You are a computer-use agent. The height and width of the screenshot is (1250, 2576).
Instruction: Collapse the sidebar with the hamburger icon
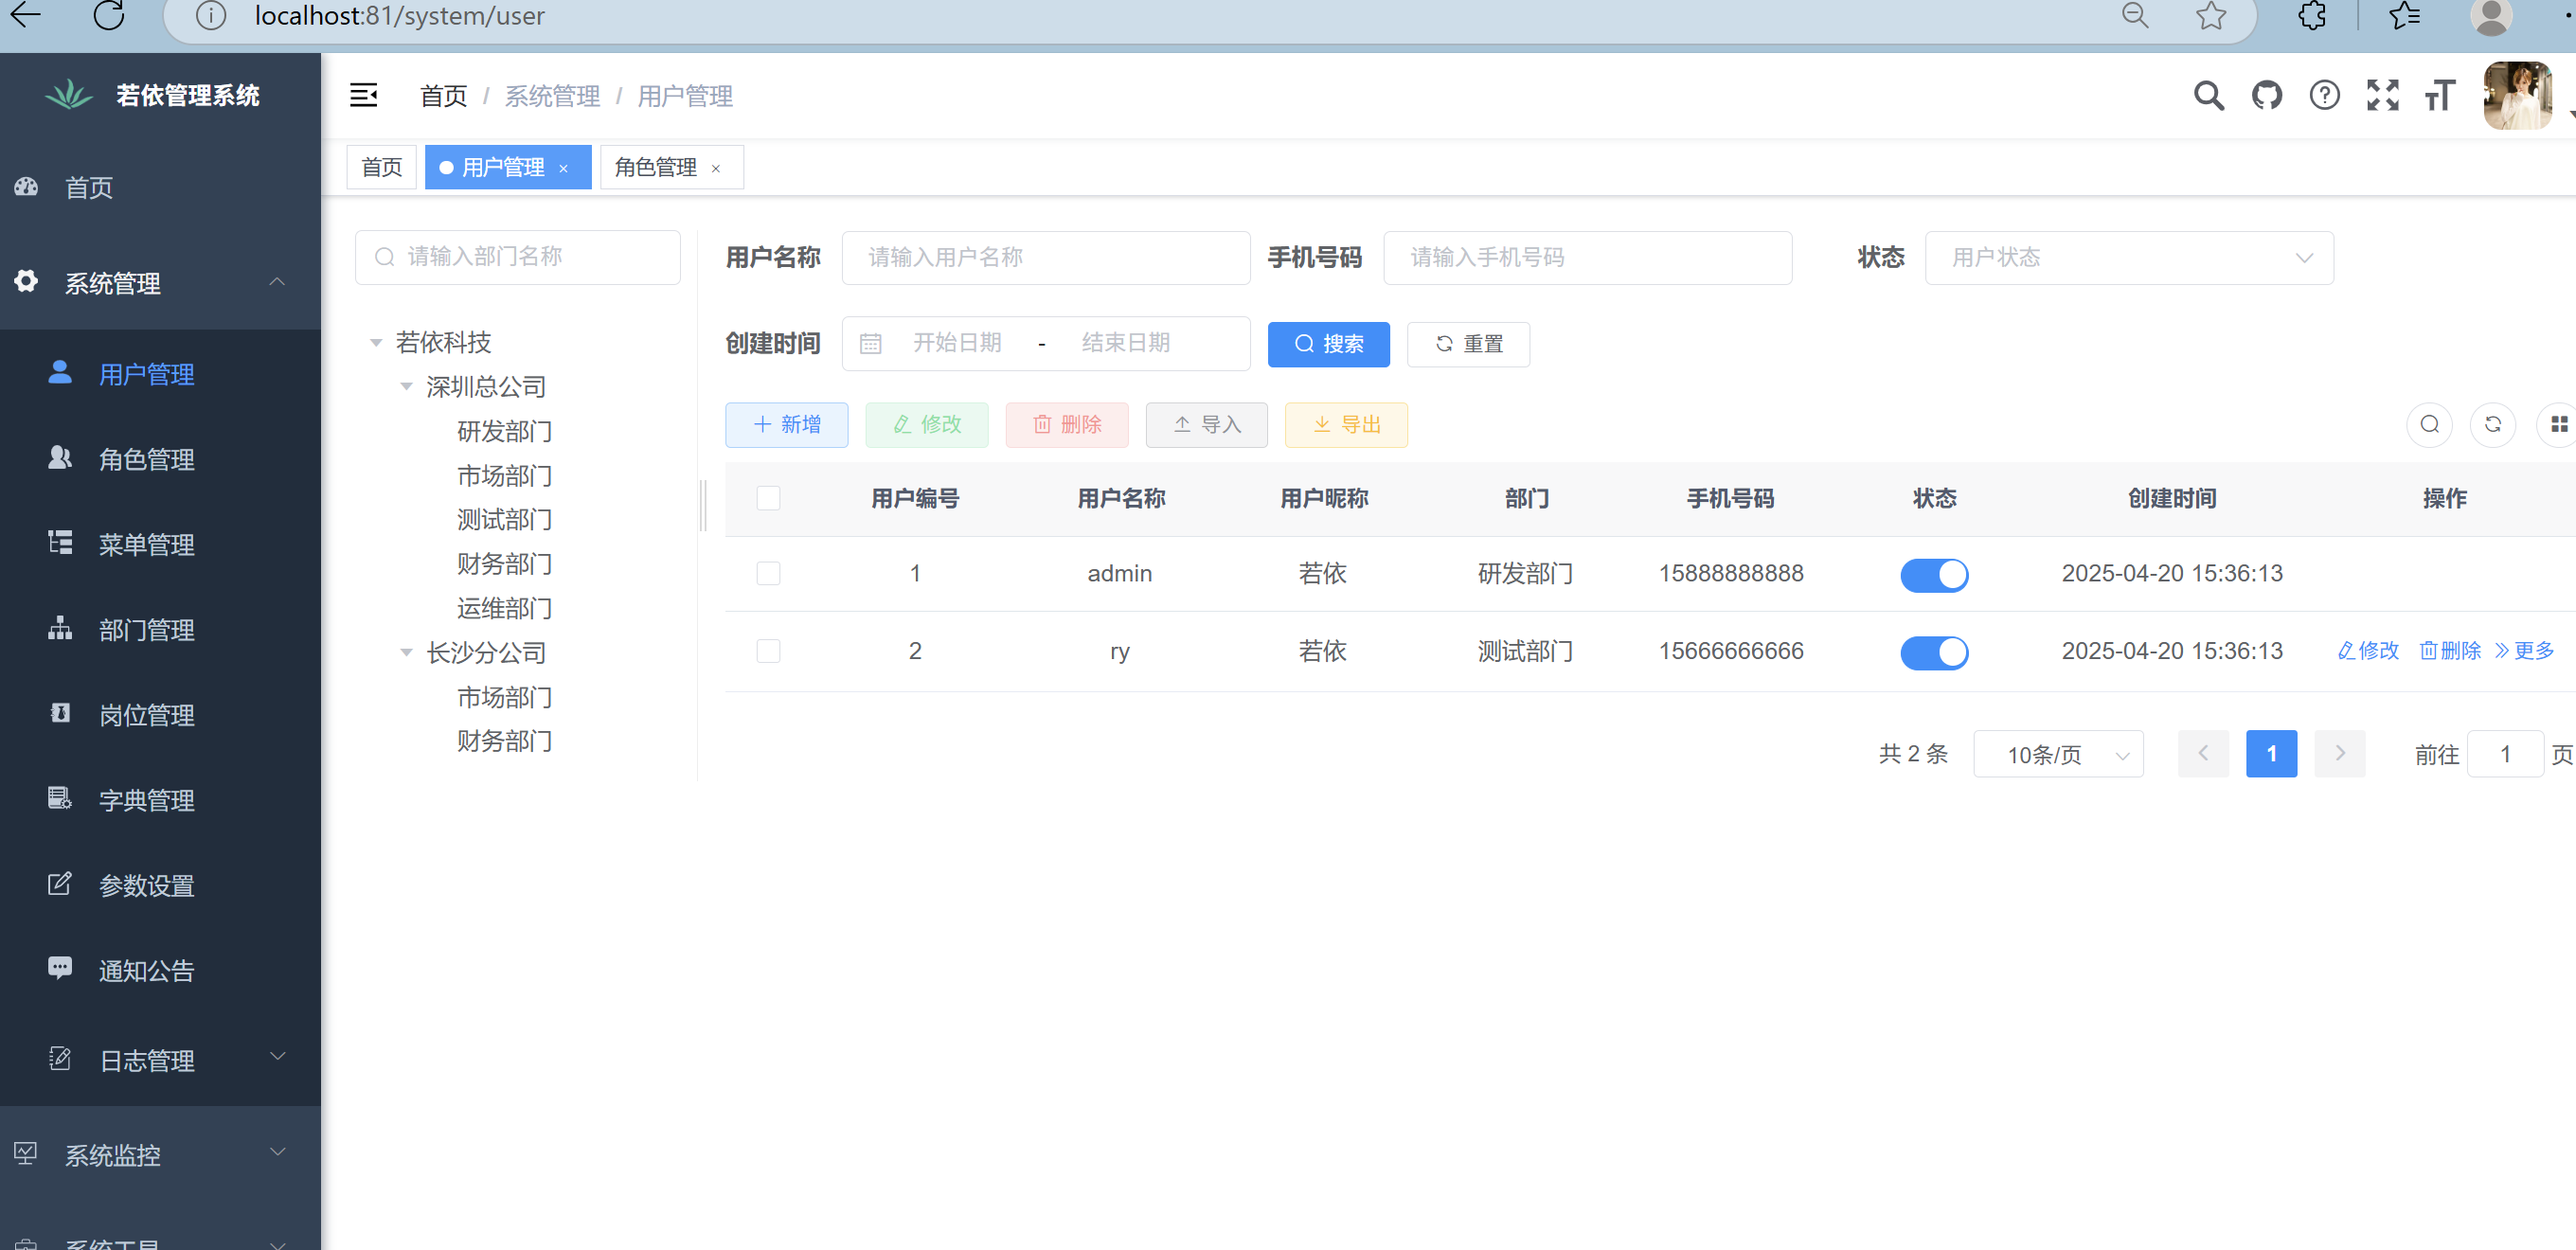coord(363,95)
